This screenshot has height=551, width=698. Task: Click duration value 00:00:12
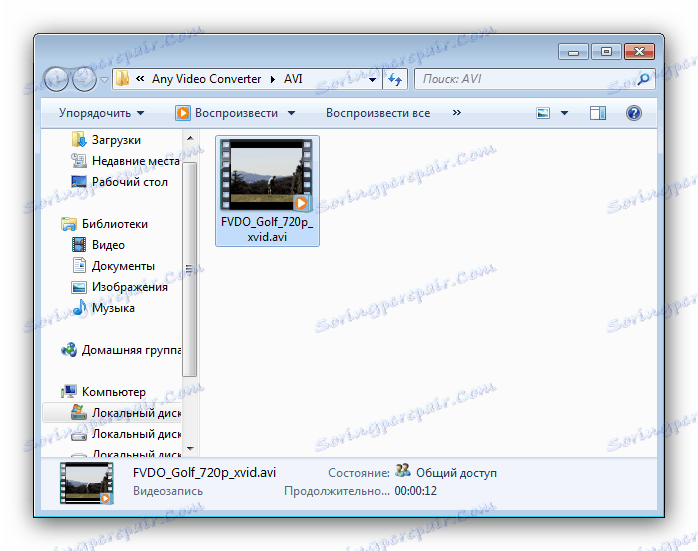(415, 491)
